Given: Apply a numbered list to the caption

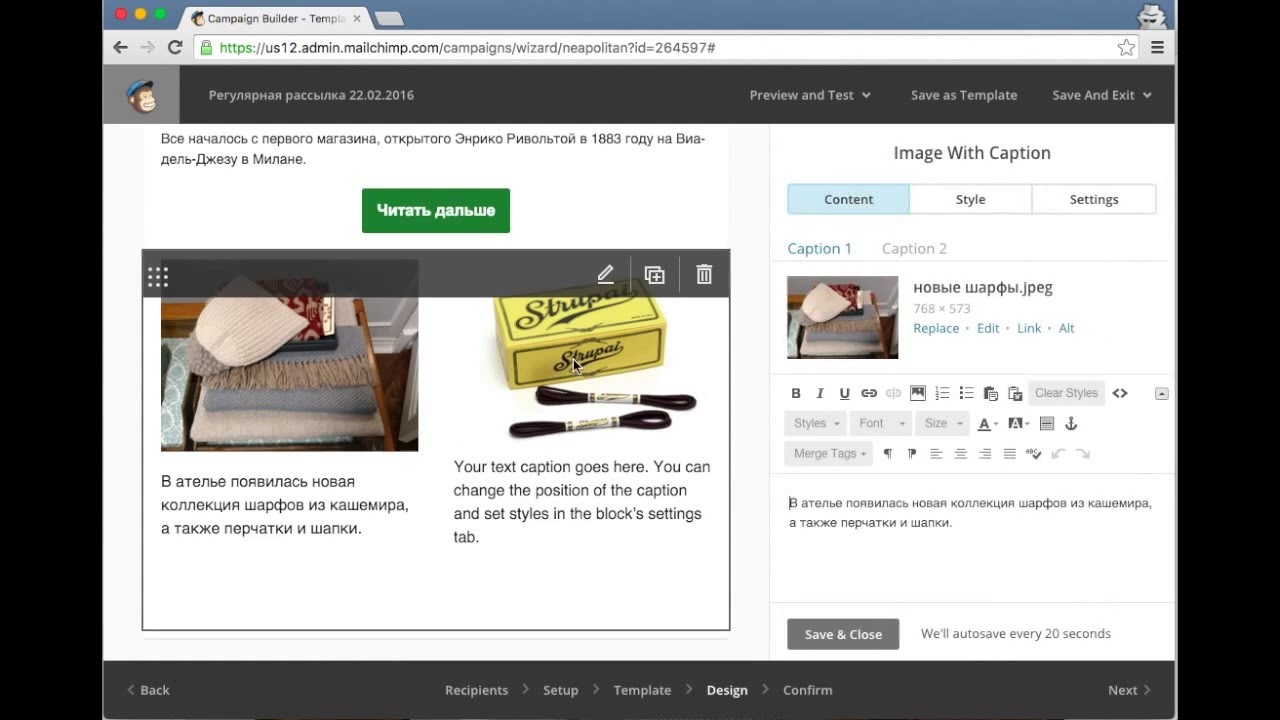Looking at the screenshot, I should 942,393.
